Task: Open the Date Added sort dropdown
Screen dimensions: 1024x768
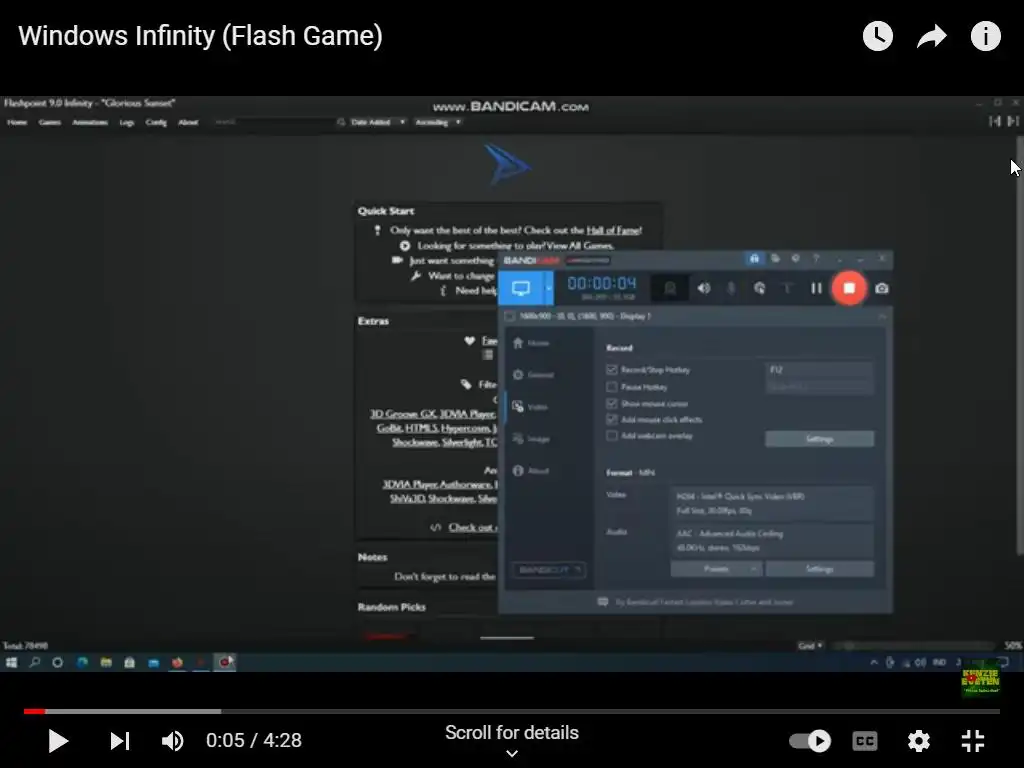Action: (377, 122)
